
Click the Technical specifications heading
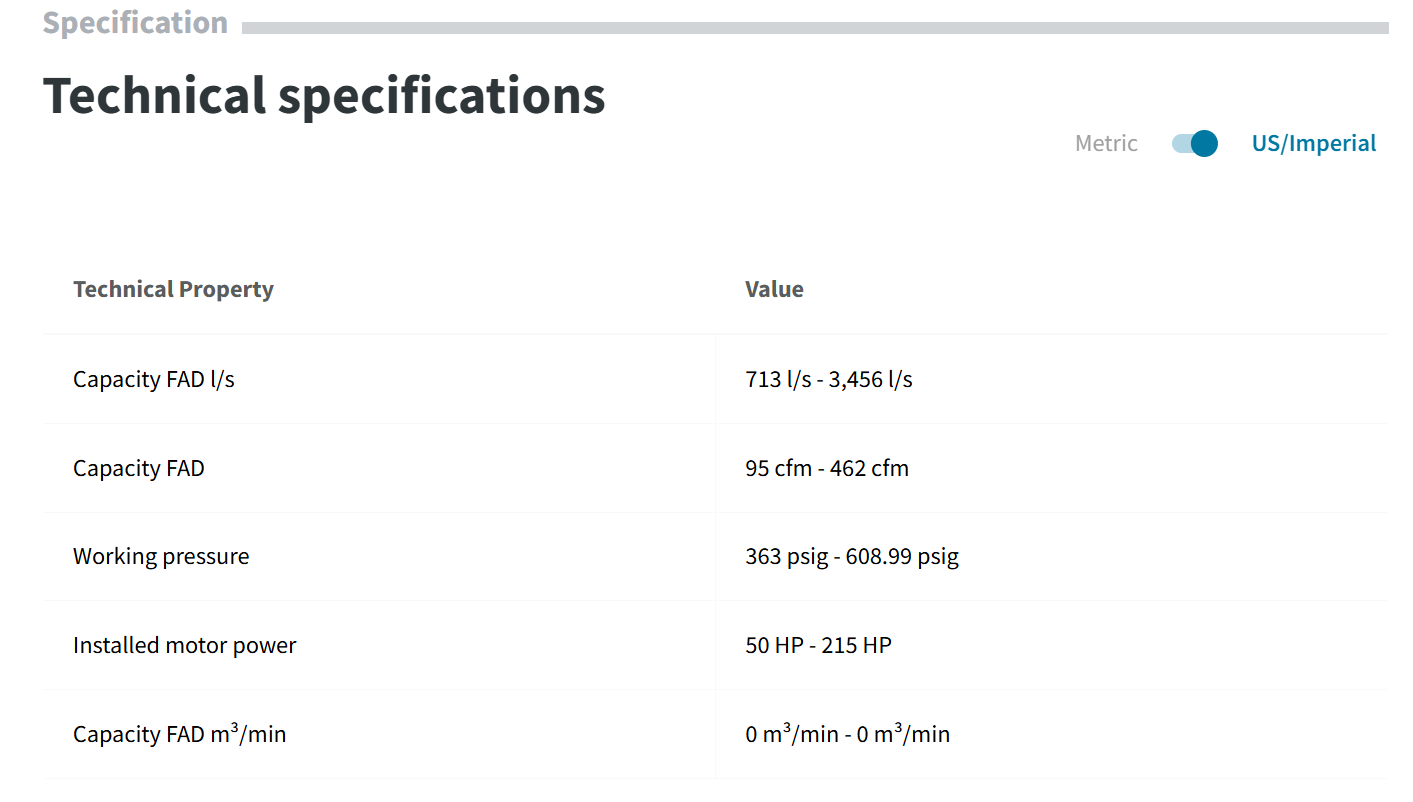[324, 96]
